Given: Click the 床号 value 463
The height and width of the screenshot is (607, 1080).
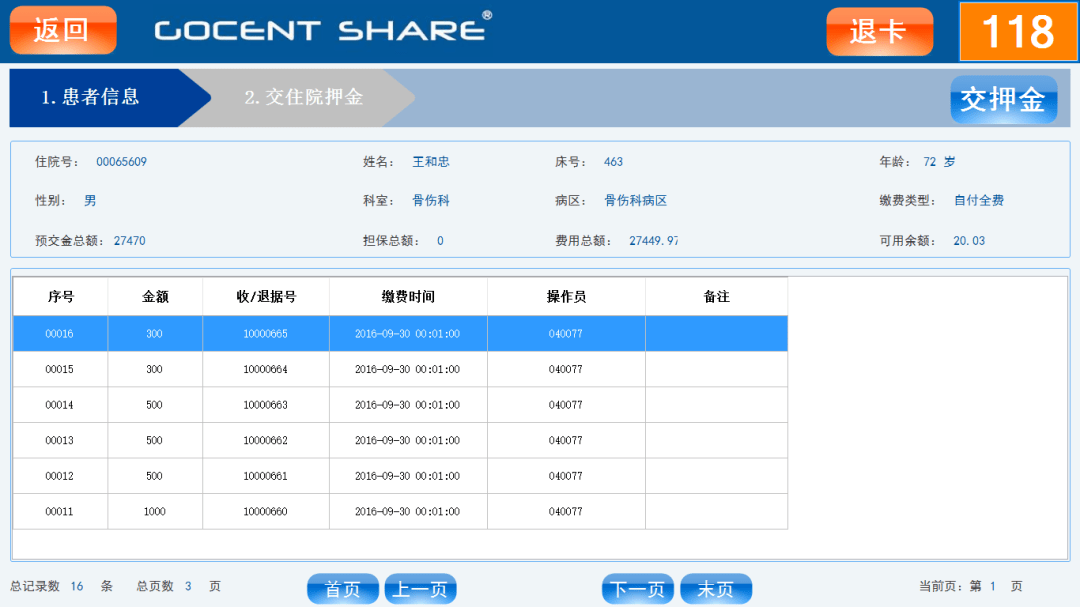Looking at the screenshot, I should (613, 162).
